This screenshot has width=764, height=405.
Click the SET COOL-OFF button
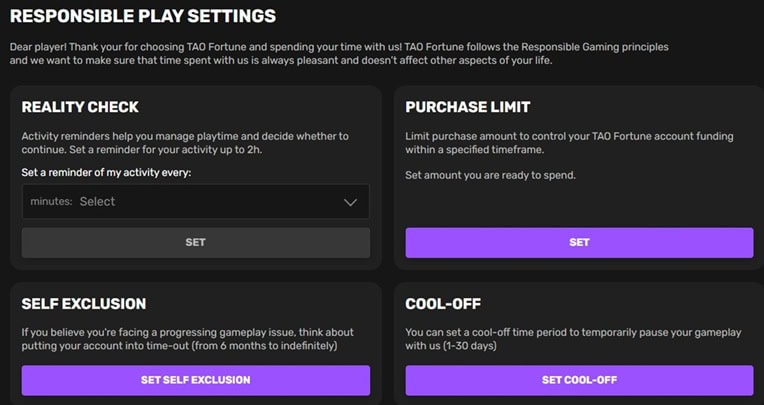(x=579, y=380)
